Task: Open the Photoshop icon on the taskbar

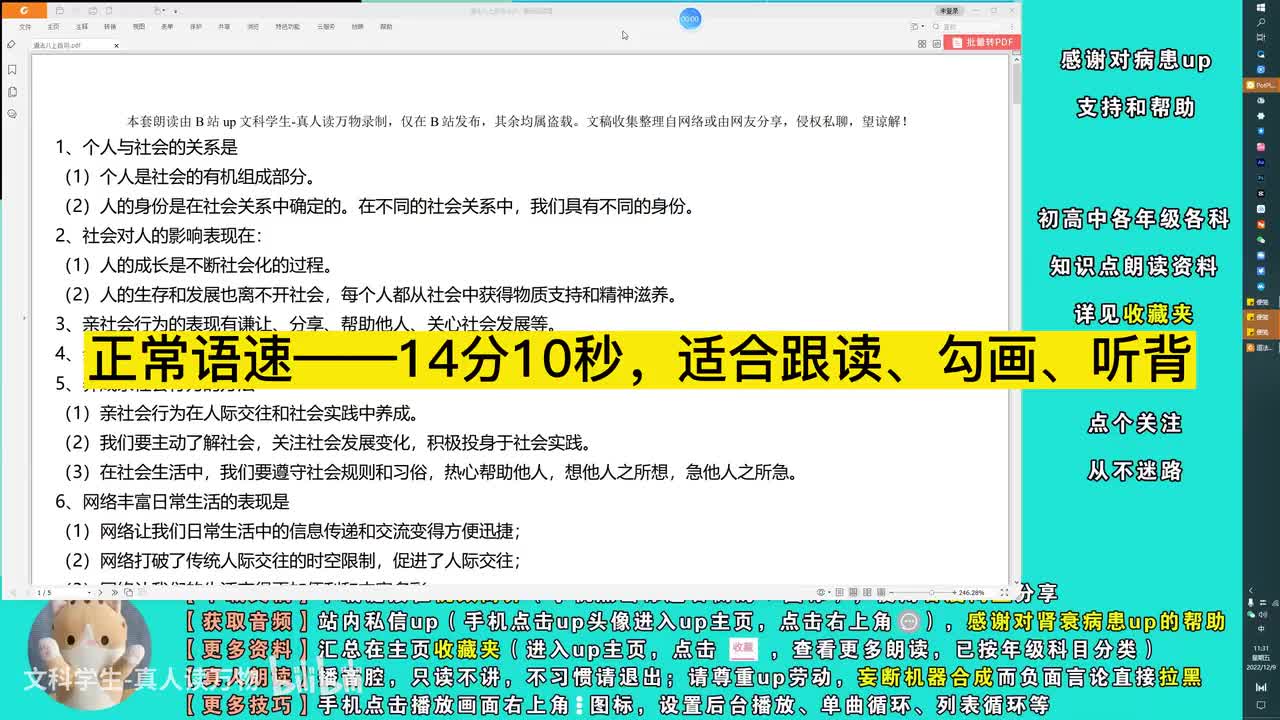Action: pyautogui.click(x=1261, y=177)
